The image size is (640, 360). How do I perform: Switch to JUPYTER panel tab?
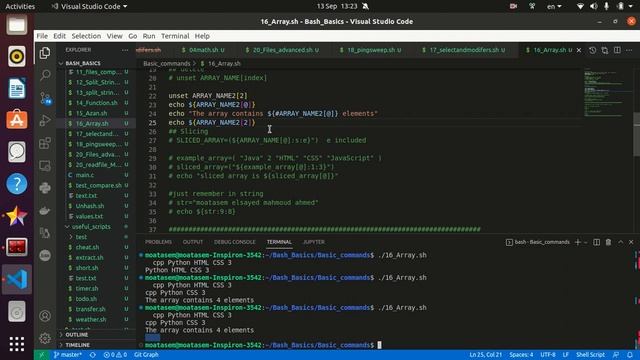tap(313, 242)
